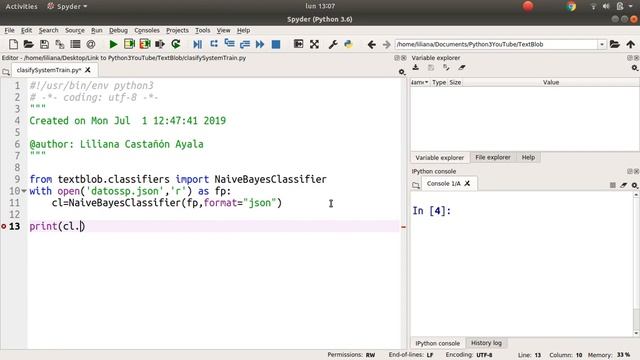Open the outline list icon in toolbar
This screenshot has width=640, height=360.
pos(75,44)
